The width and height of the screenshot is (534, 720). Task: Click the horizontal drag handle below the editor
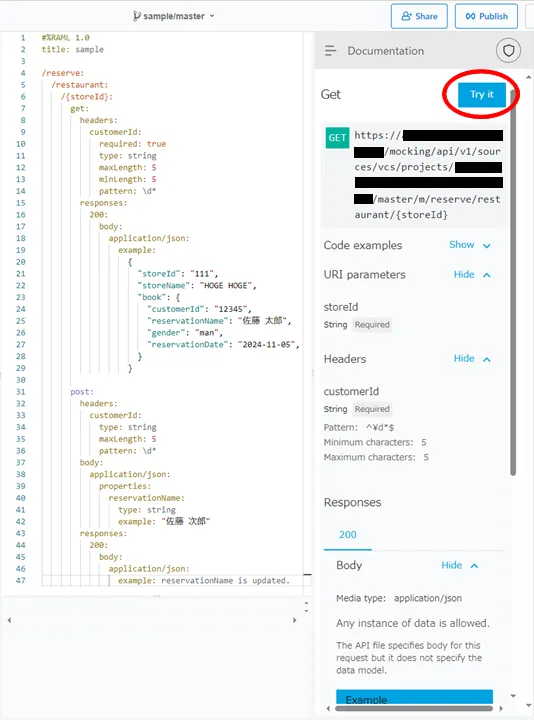(157, 596)
